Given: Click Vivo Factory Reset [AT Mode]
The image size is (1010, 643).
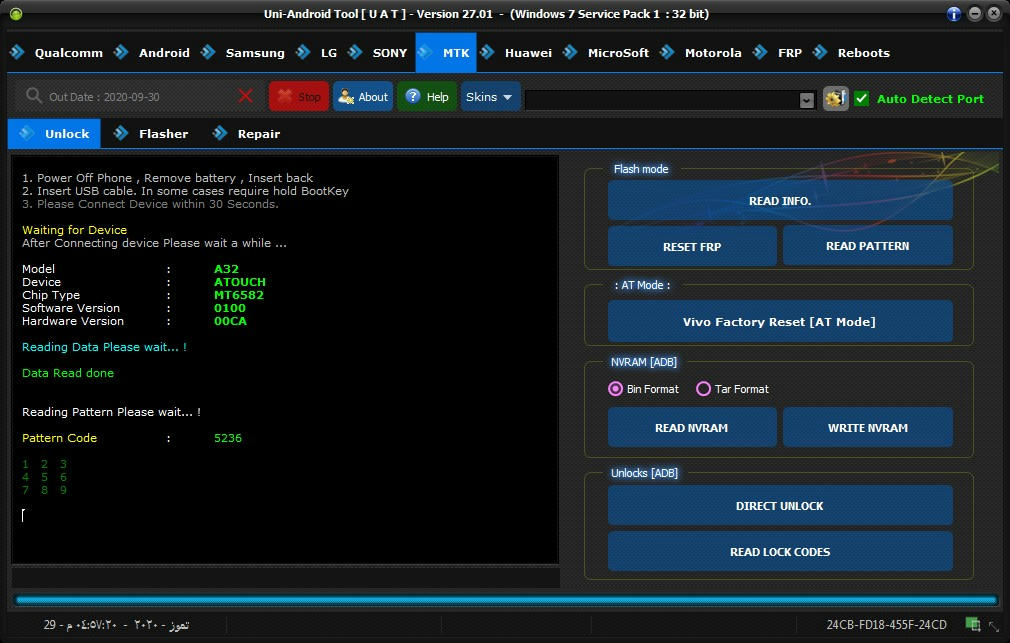Looking at the screenshot, I should point(780,322).
